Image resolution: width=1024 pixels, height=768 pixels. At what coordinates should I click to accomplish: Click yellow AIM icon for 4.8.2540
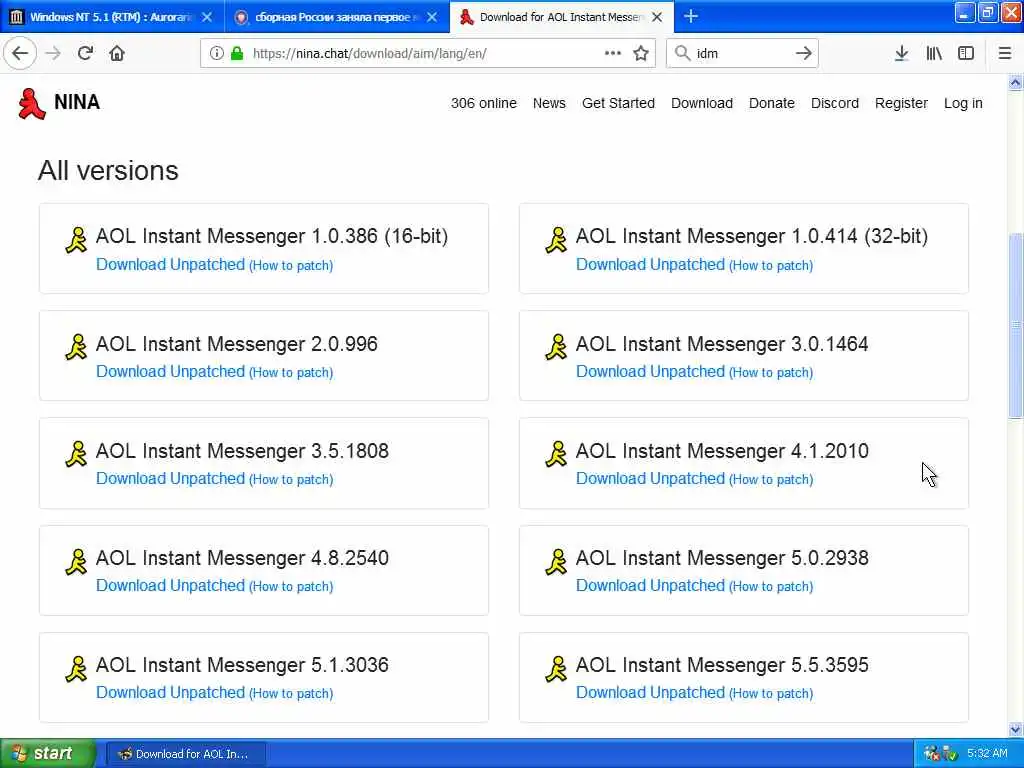click(x=76, y=562)
